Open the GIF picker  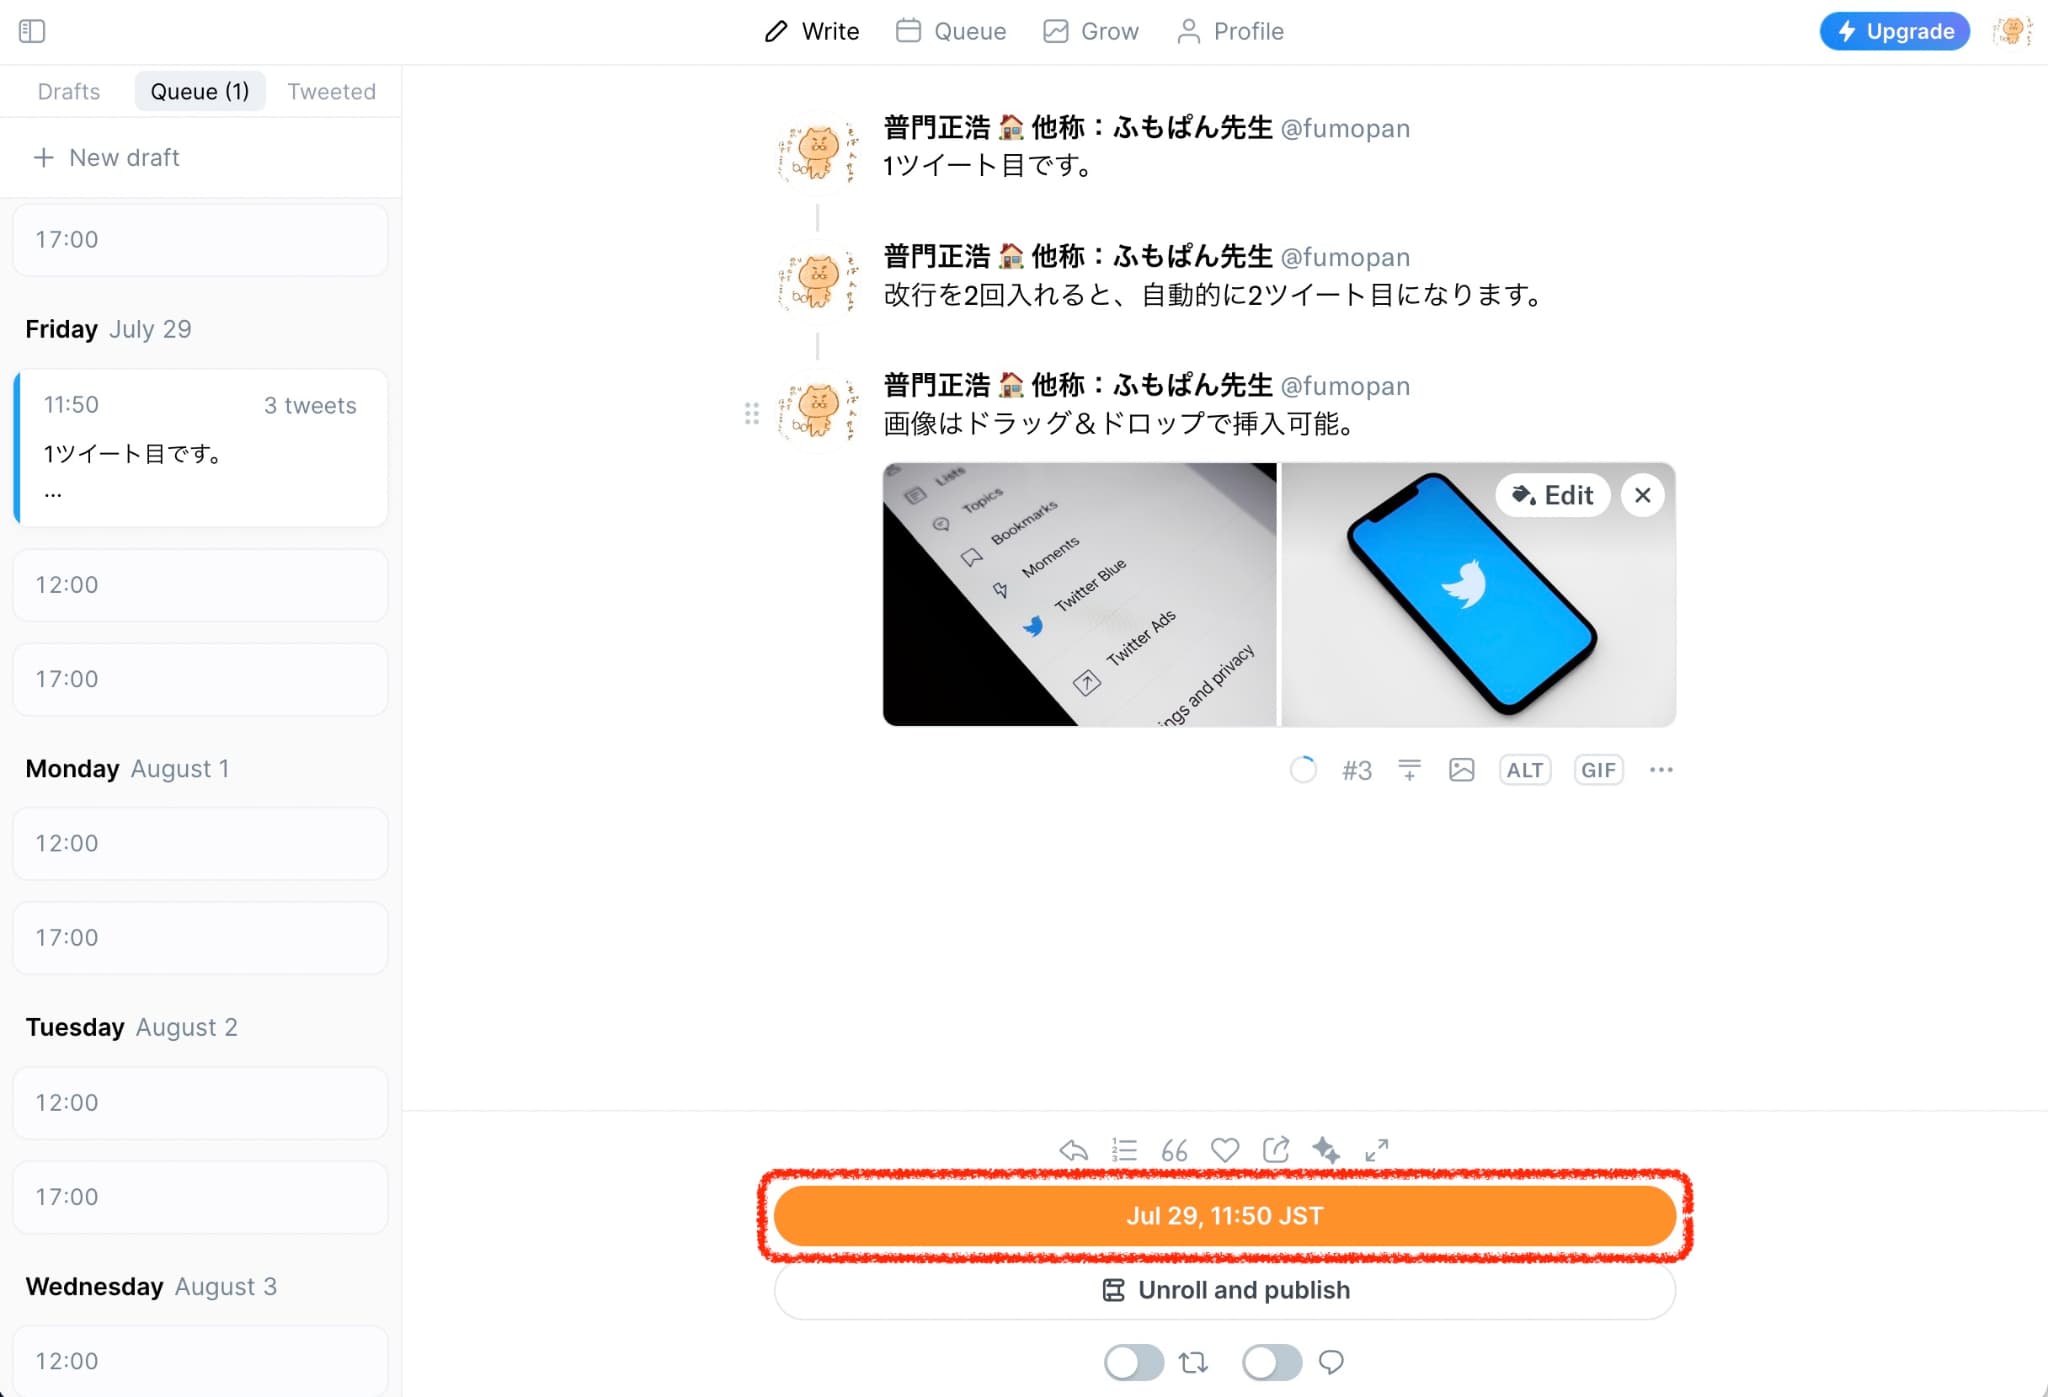(1597, 769)
